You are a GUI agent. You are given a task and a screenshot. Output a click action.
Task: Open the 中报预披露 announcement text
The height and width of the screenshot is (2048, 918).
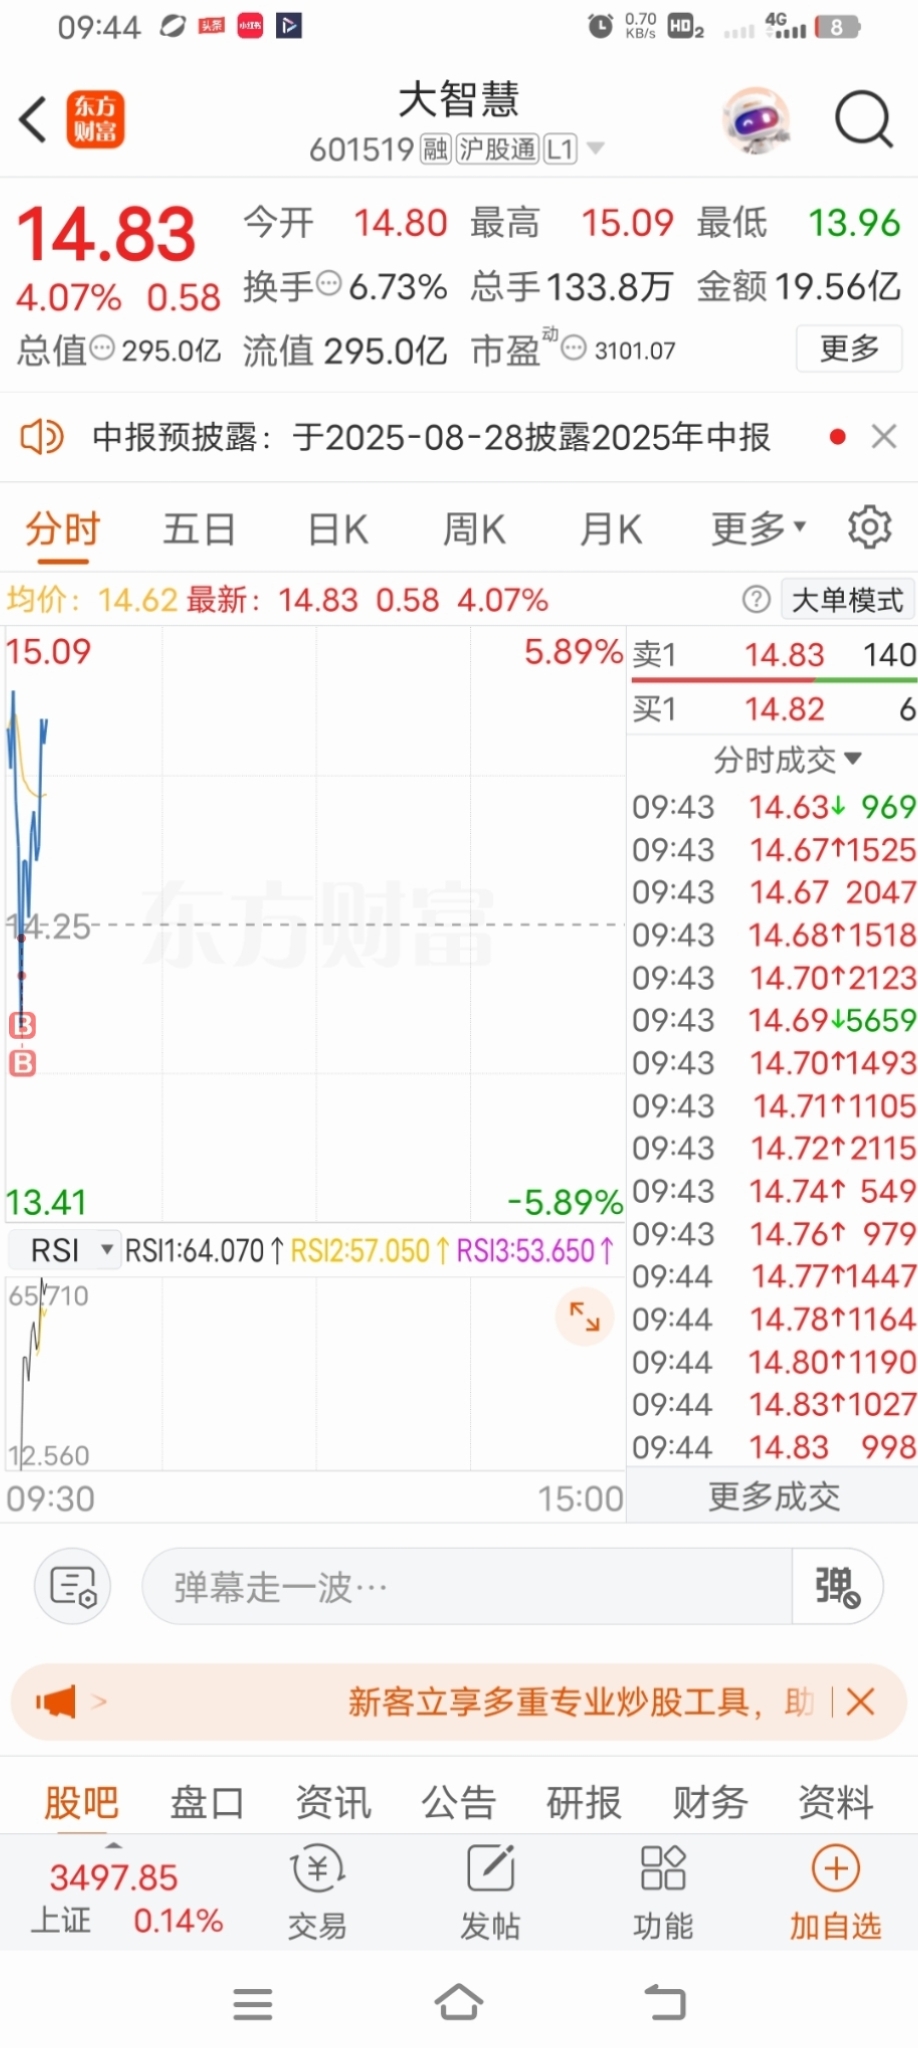click(431, 437)
